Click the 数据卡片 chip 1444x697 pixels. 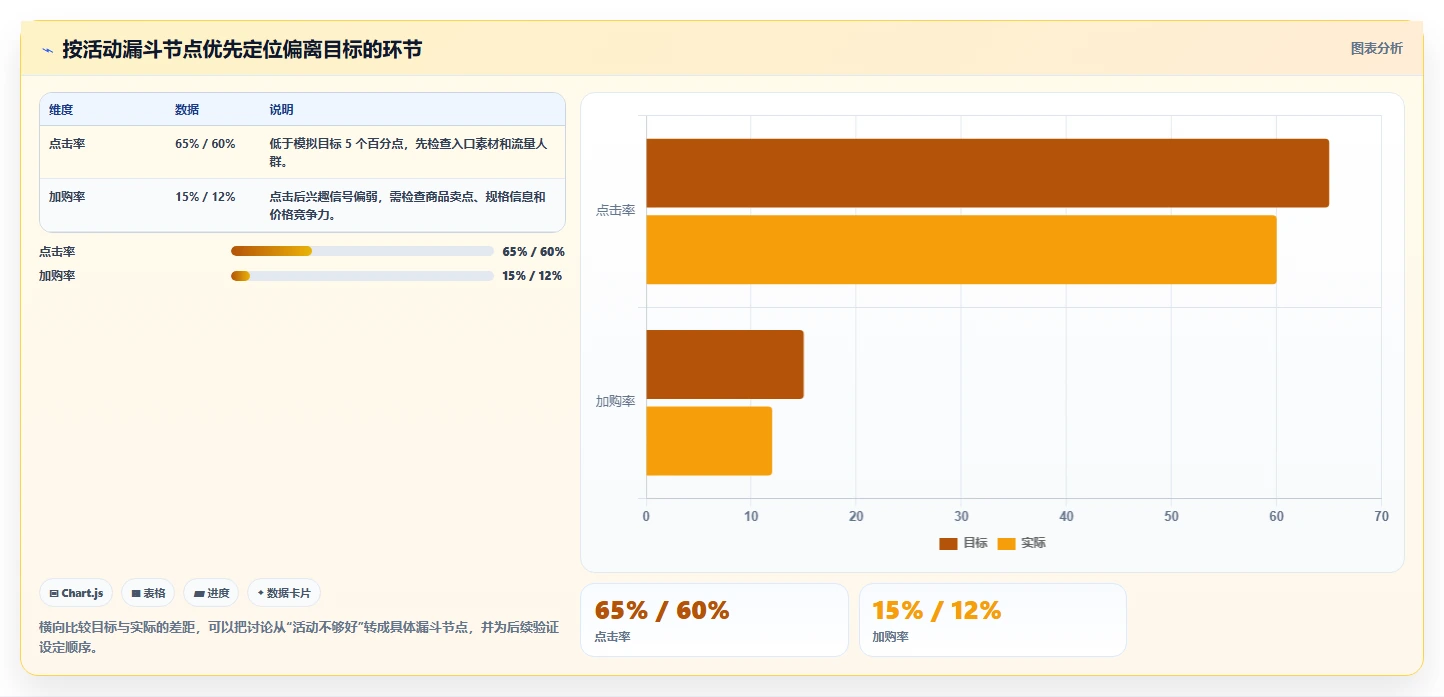[x=284, y=593]
